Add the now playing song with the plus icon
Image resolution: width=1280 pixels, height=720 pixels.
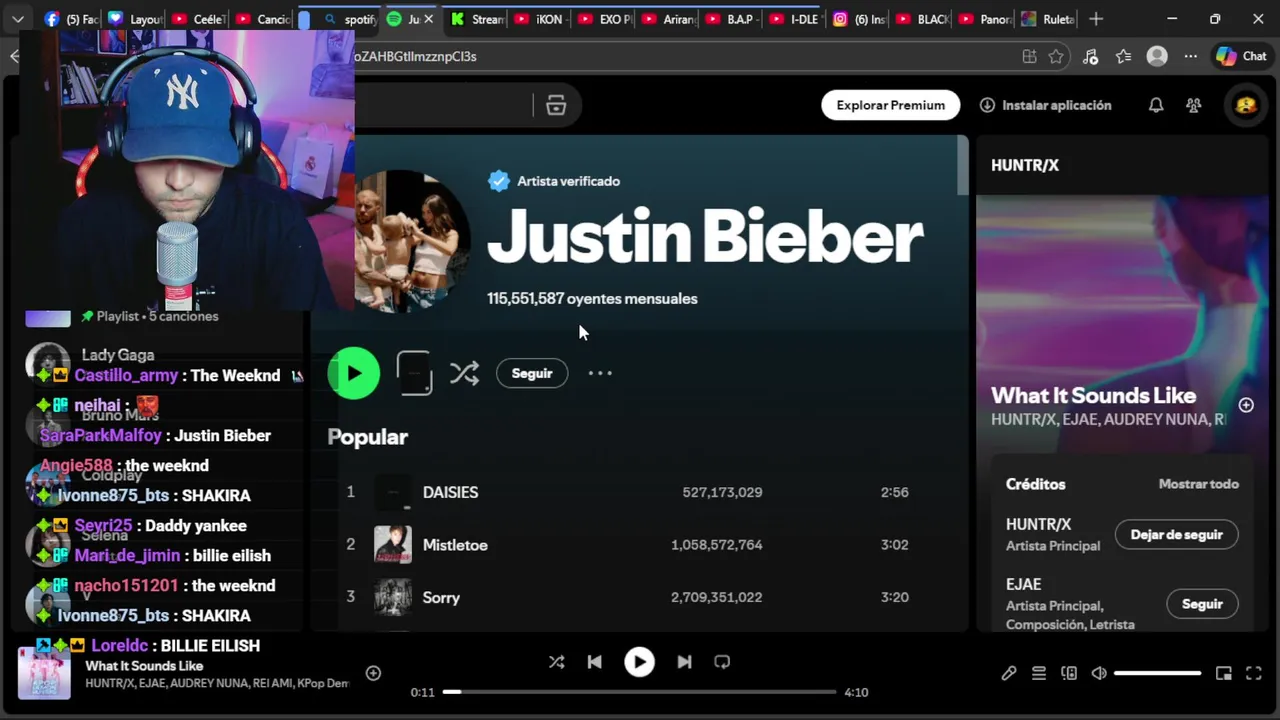point(373,674)
